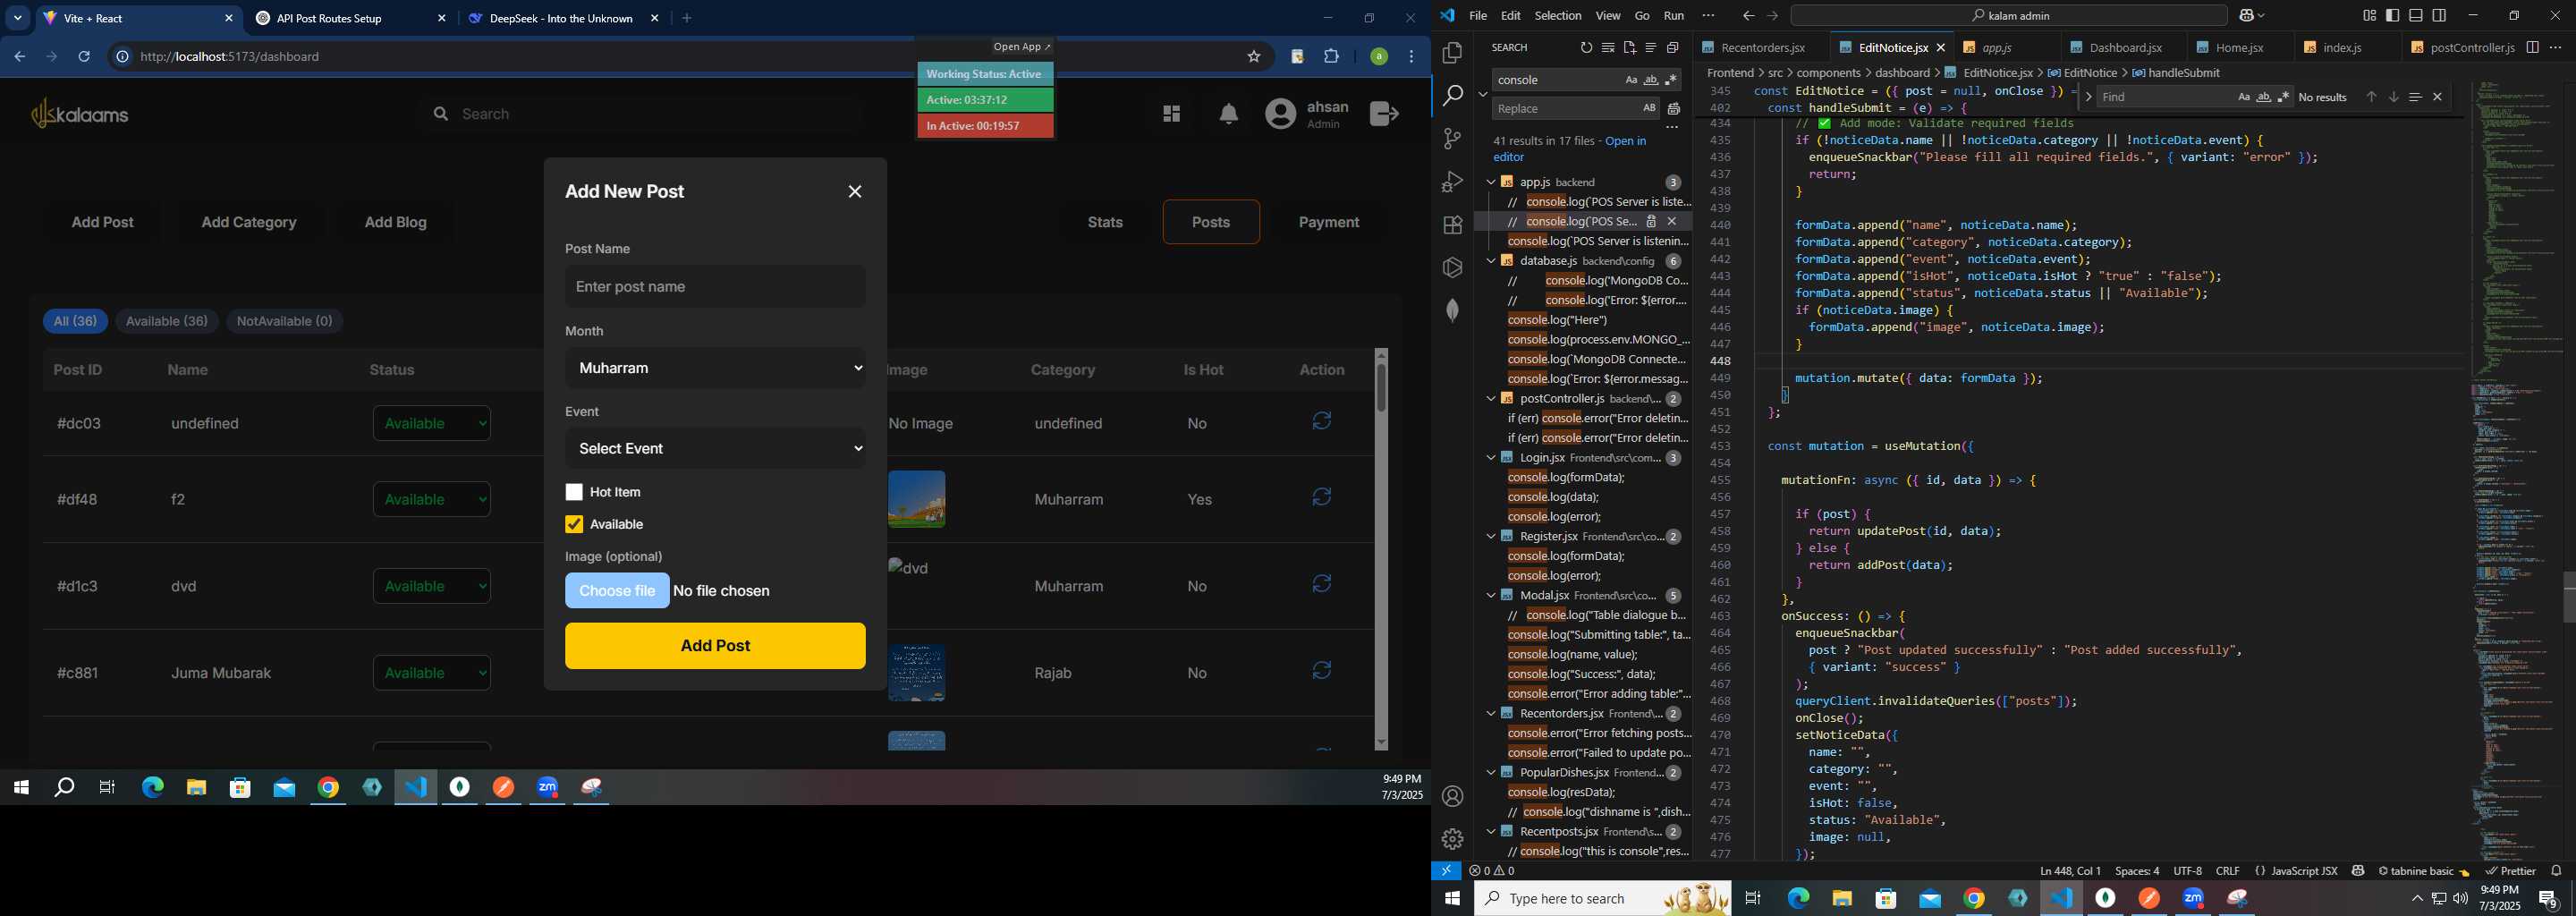Image resolution: width=2576 pixels, height=916 pixels.
Task: Uncheck the Available checkbox in Add New Post
Action: [574, 524]
